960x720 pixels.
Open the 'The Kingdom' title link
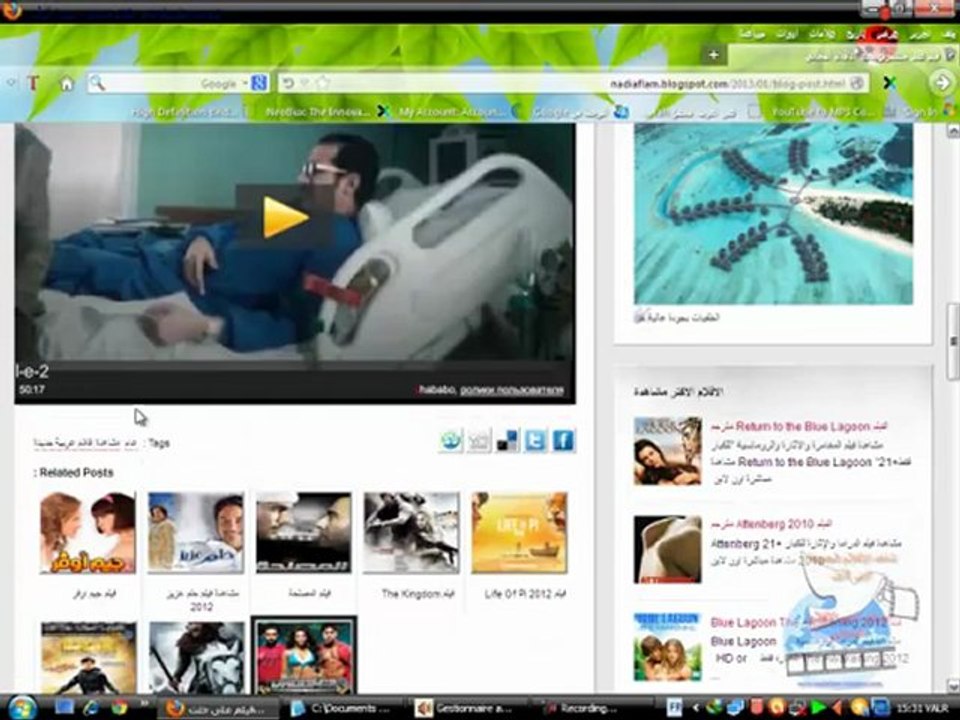click(x=418, y=594)
